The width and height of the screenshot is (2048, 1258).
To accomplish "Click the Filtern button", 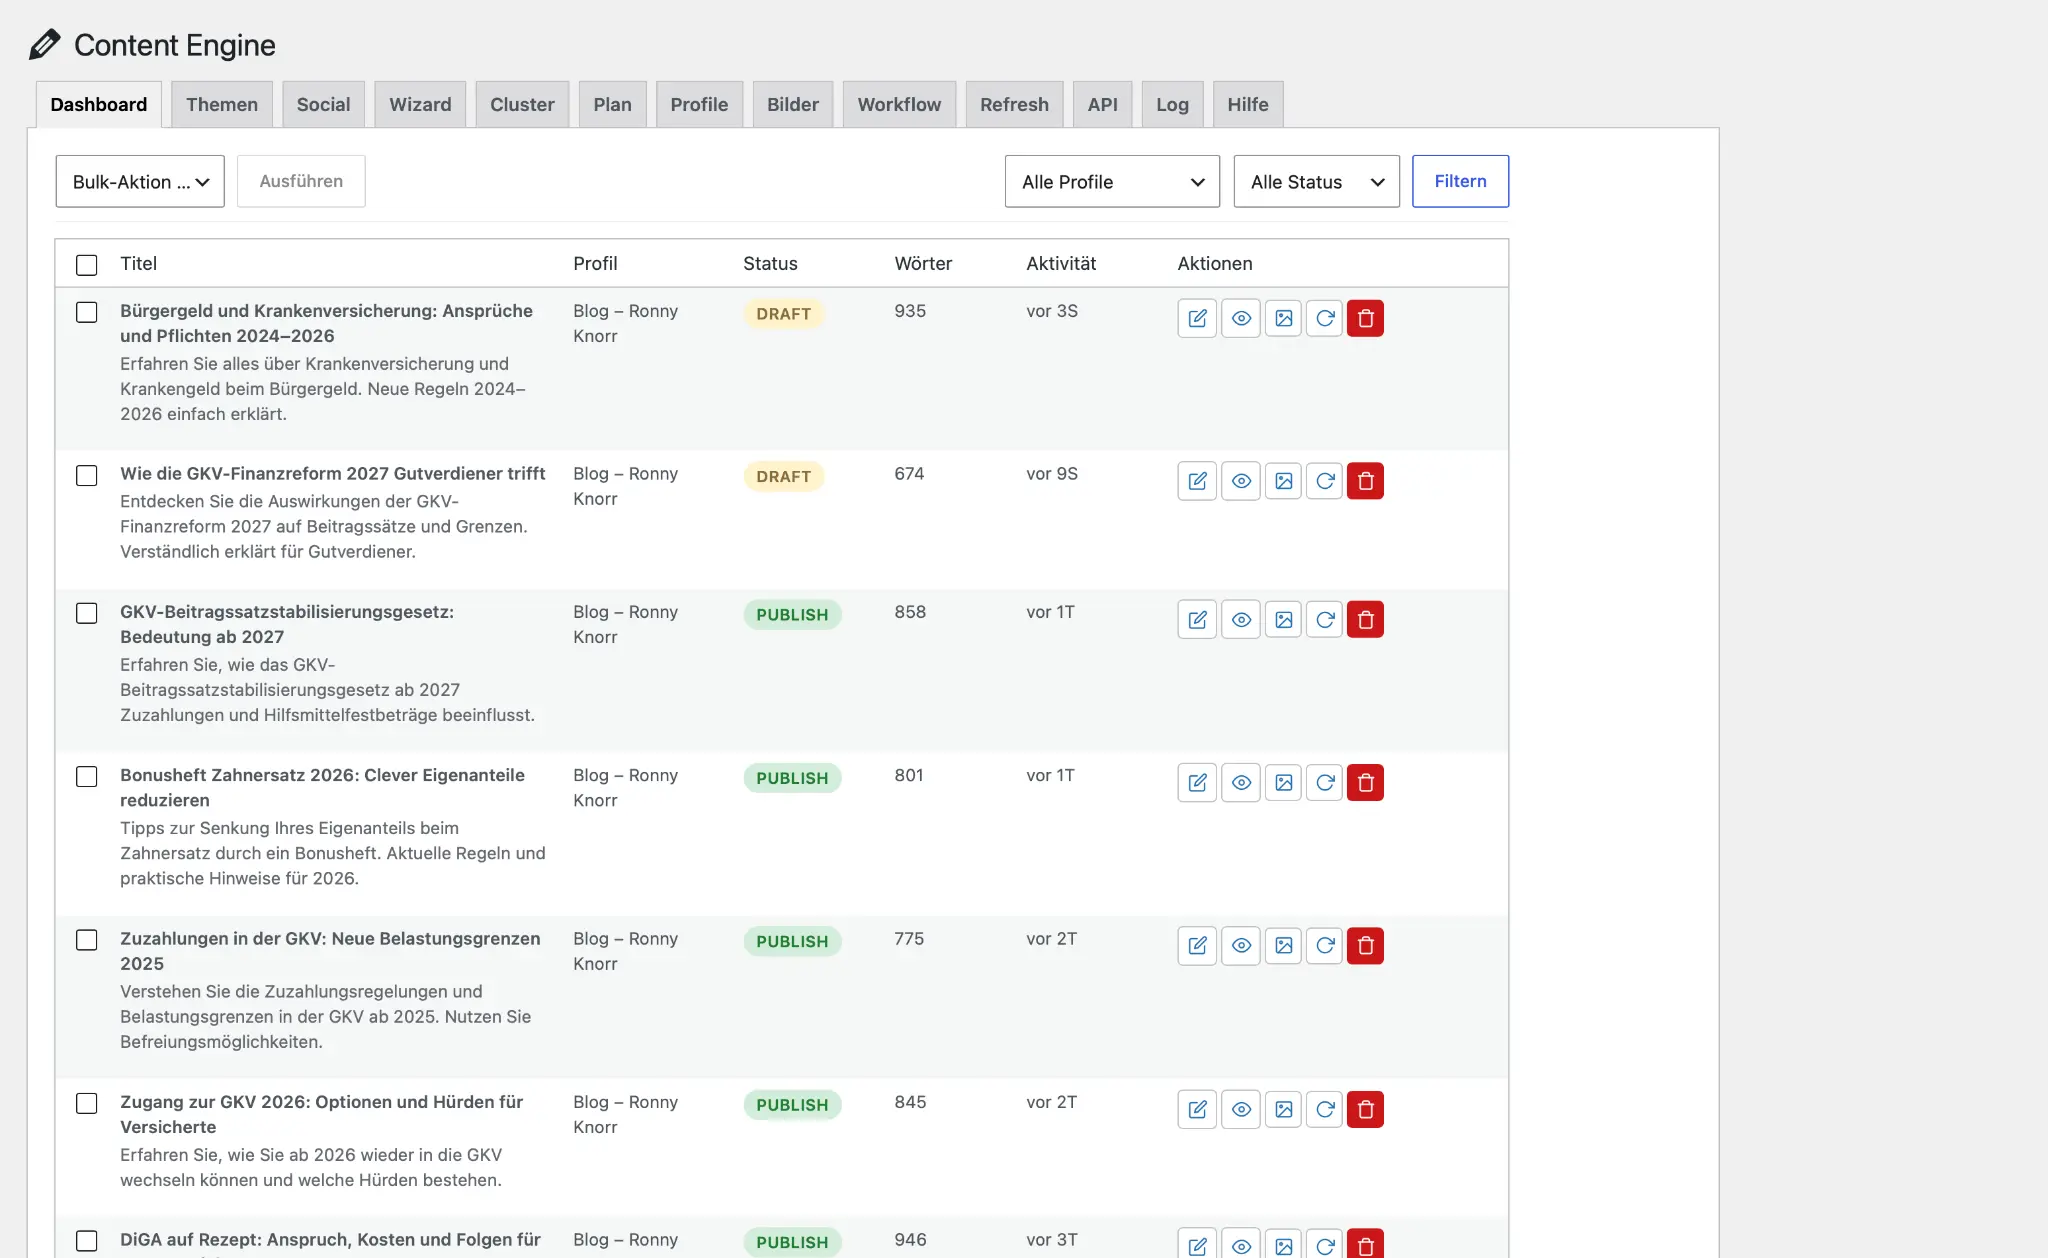I will [1460, 181].
